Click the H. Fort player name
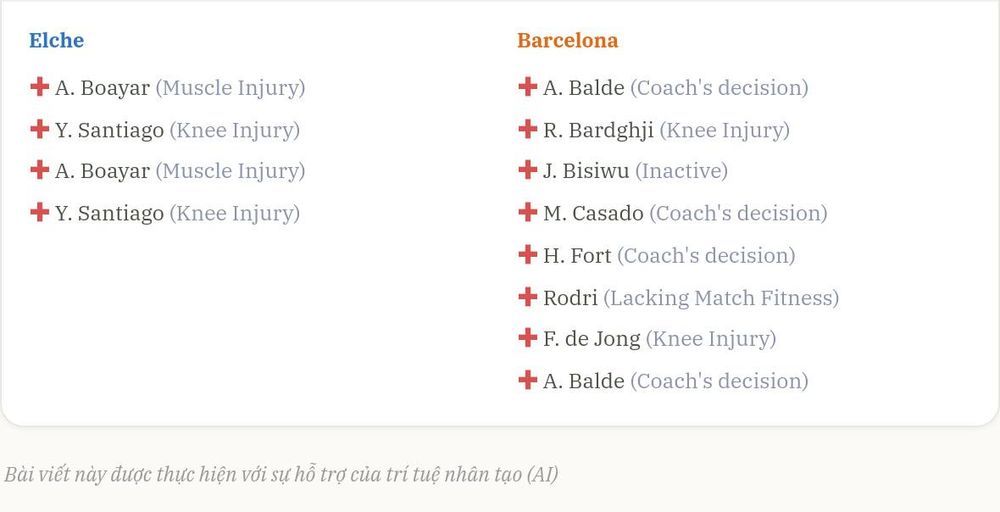This screenshot has height=512, width=1000. pyautogui.click(x=577, y=256)
